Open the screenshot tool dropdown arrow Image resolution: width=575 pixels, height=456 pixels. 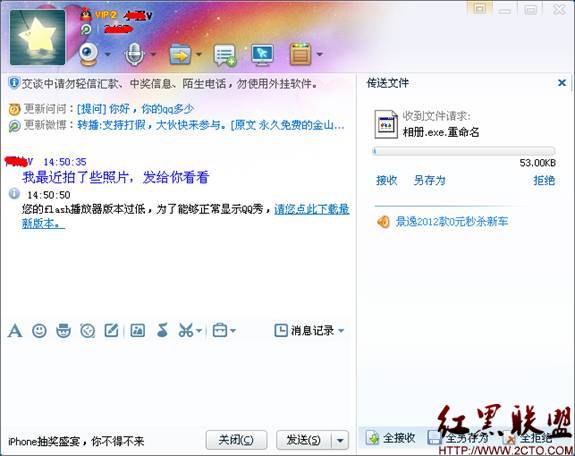[199, 331]
